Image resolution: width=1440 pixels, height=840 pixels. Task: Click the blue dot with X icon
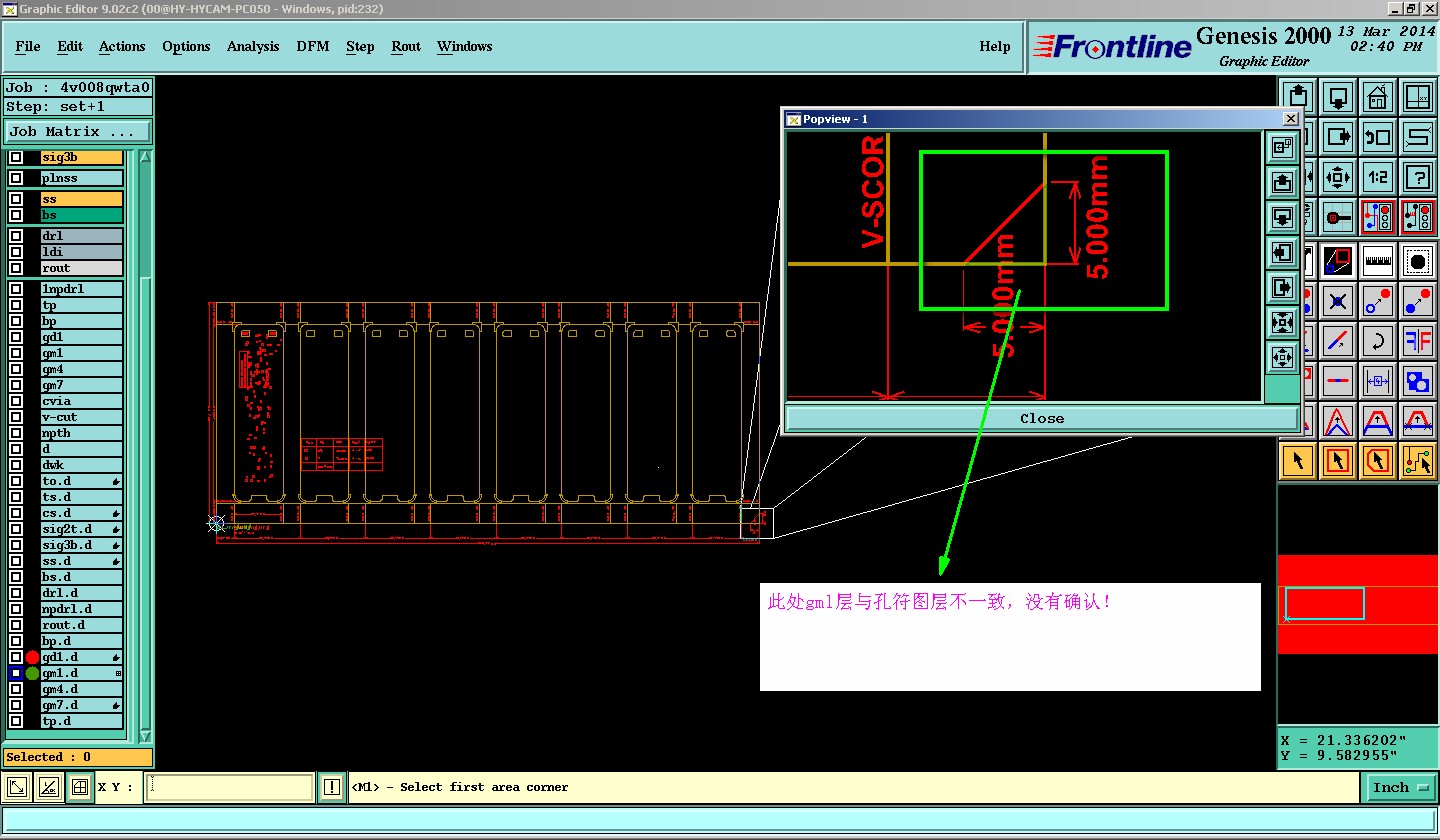click(1338, 301)
